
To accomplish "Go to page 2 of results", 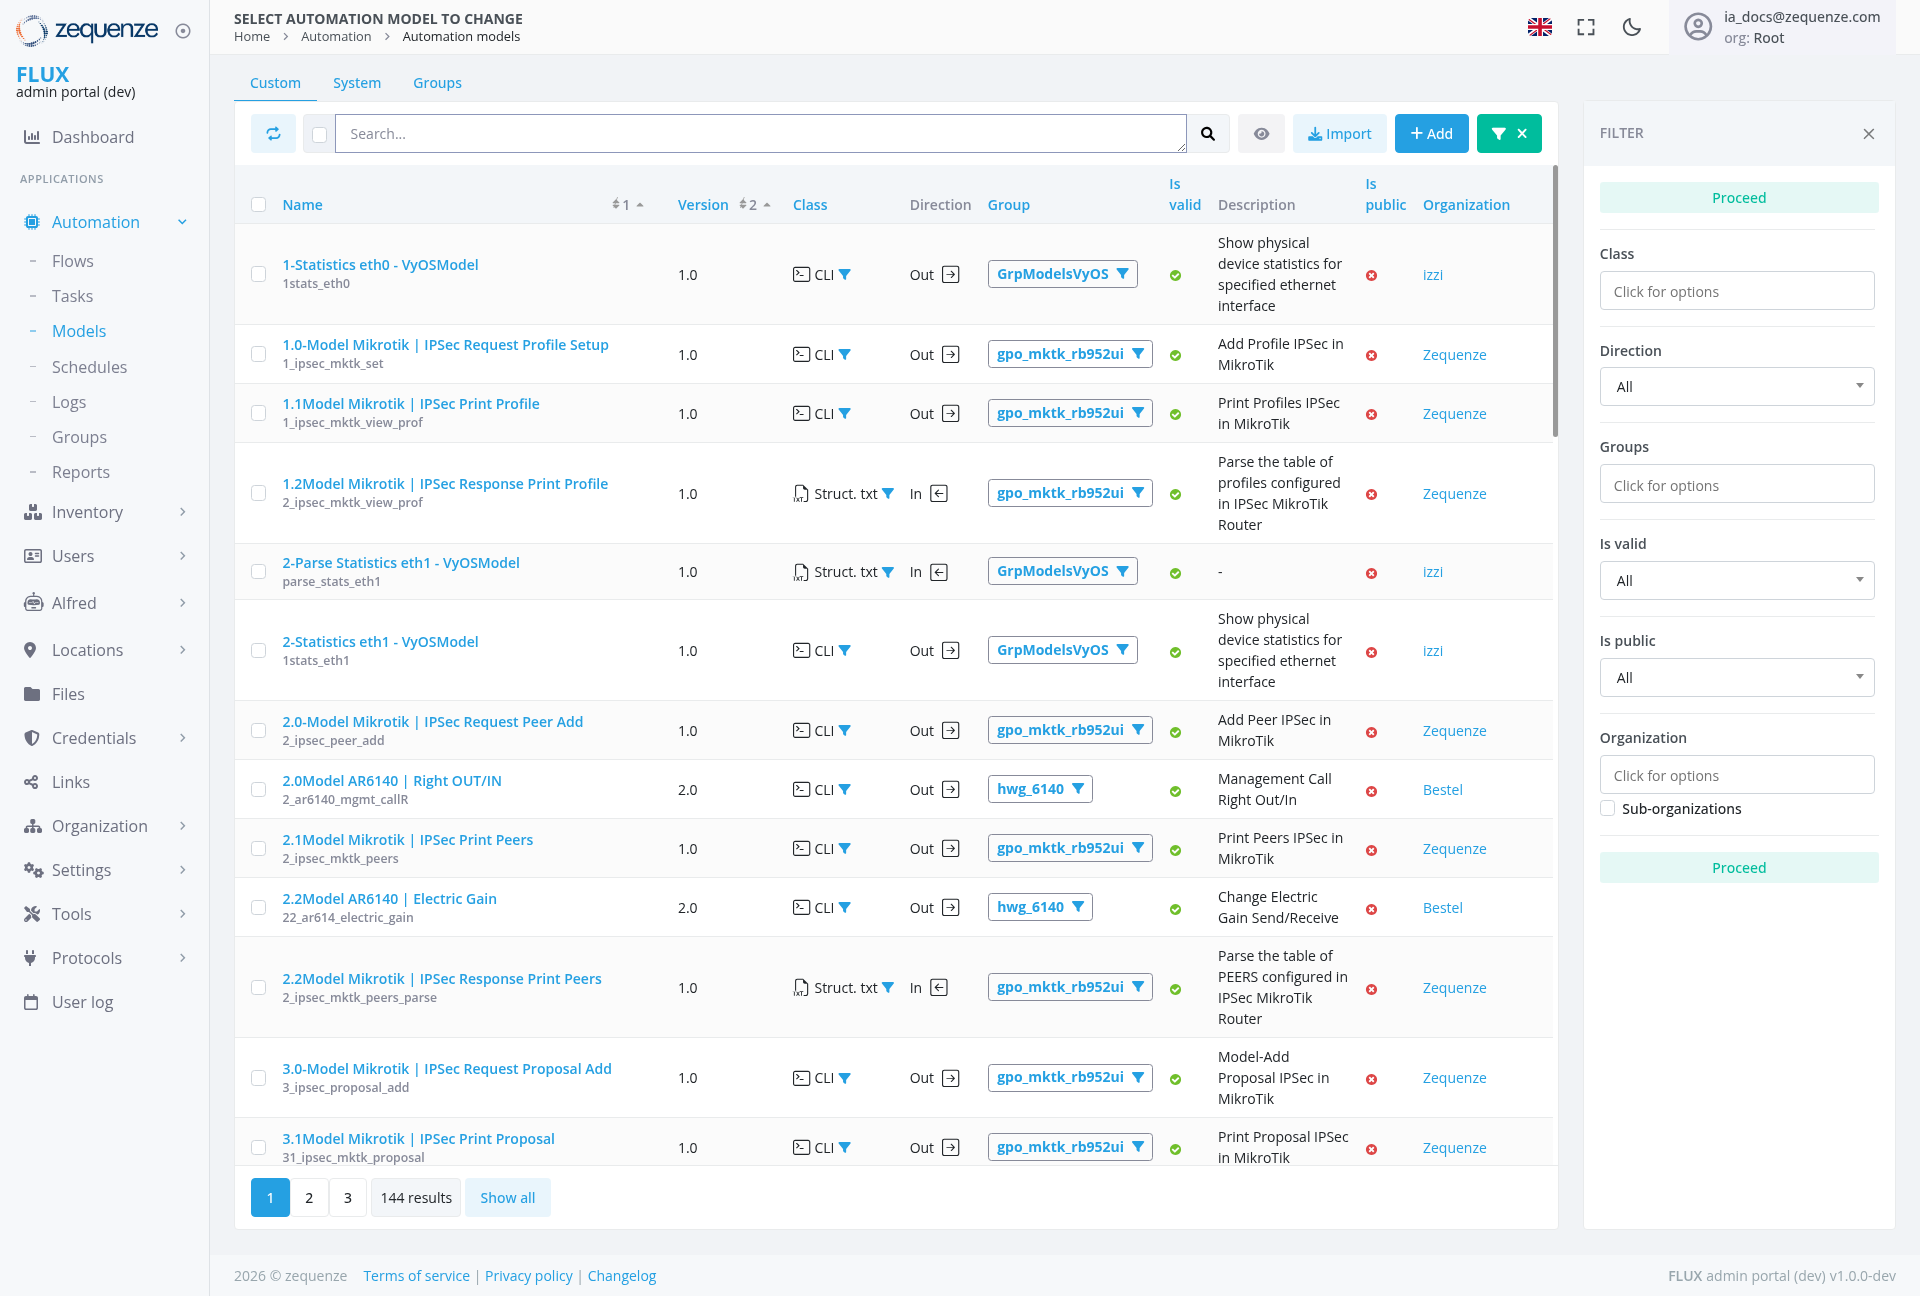I will pos(308,1197).
